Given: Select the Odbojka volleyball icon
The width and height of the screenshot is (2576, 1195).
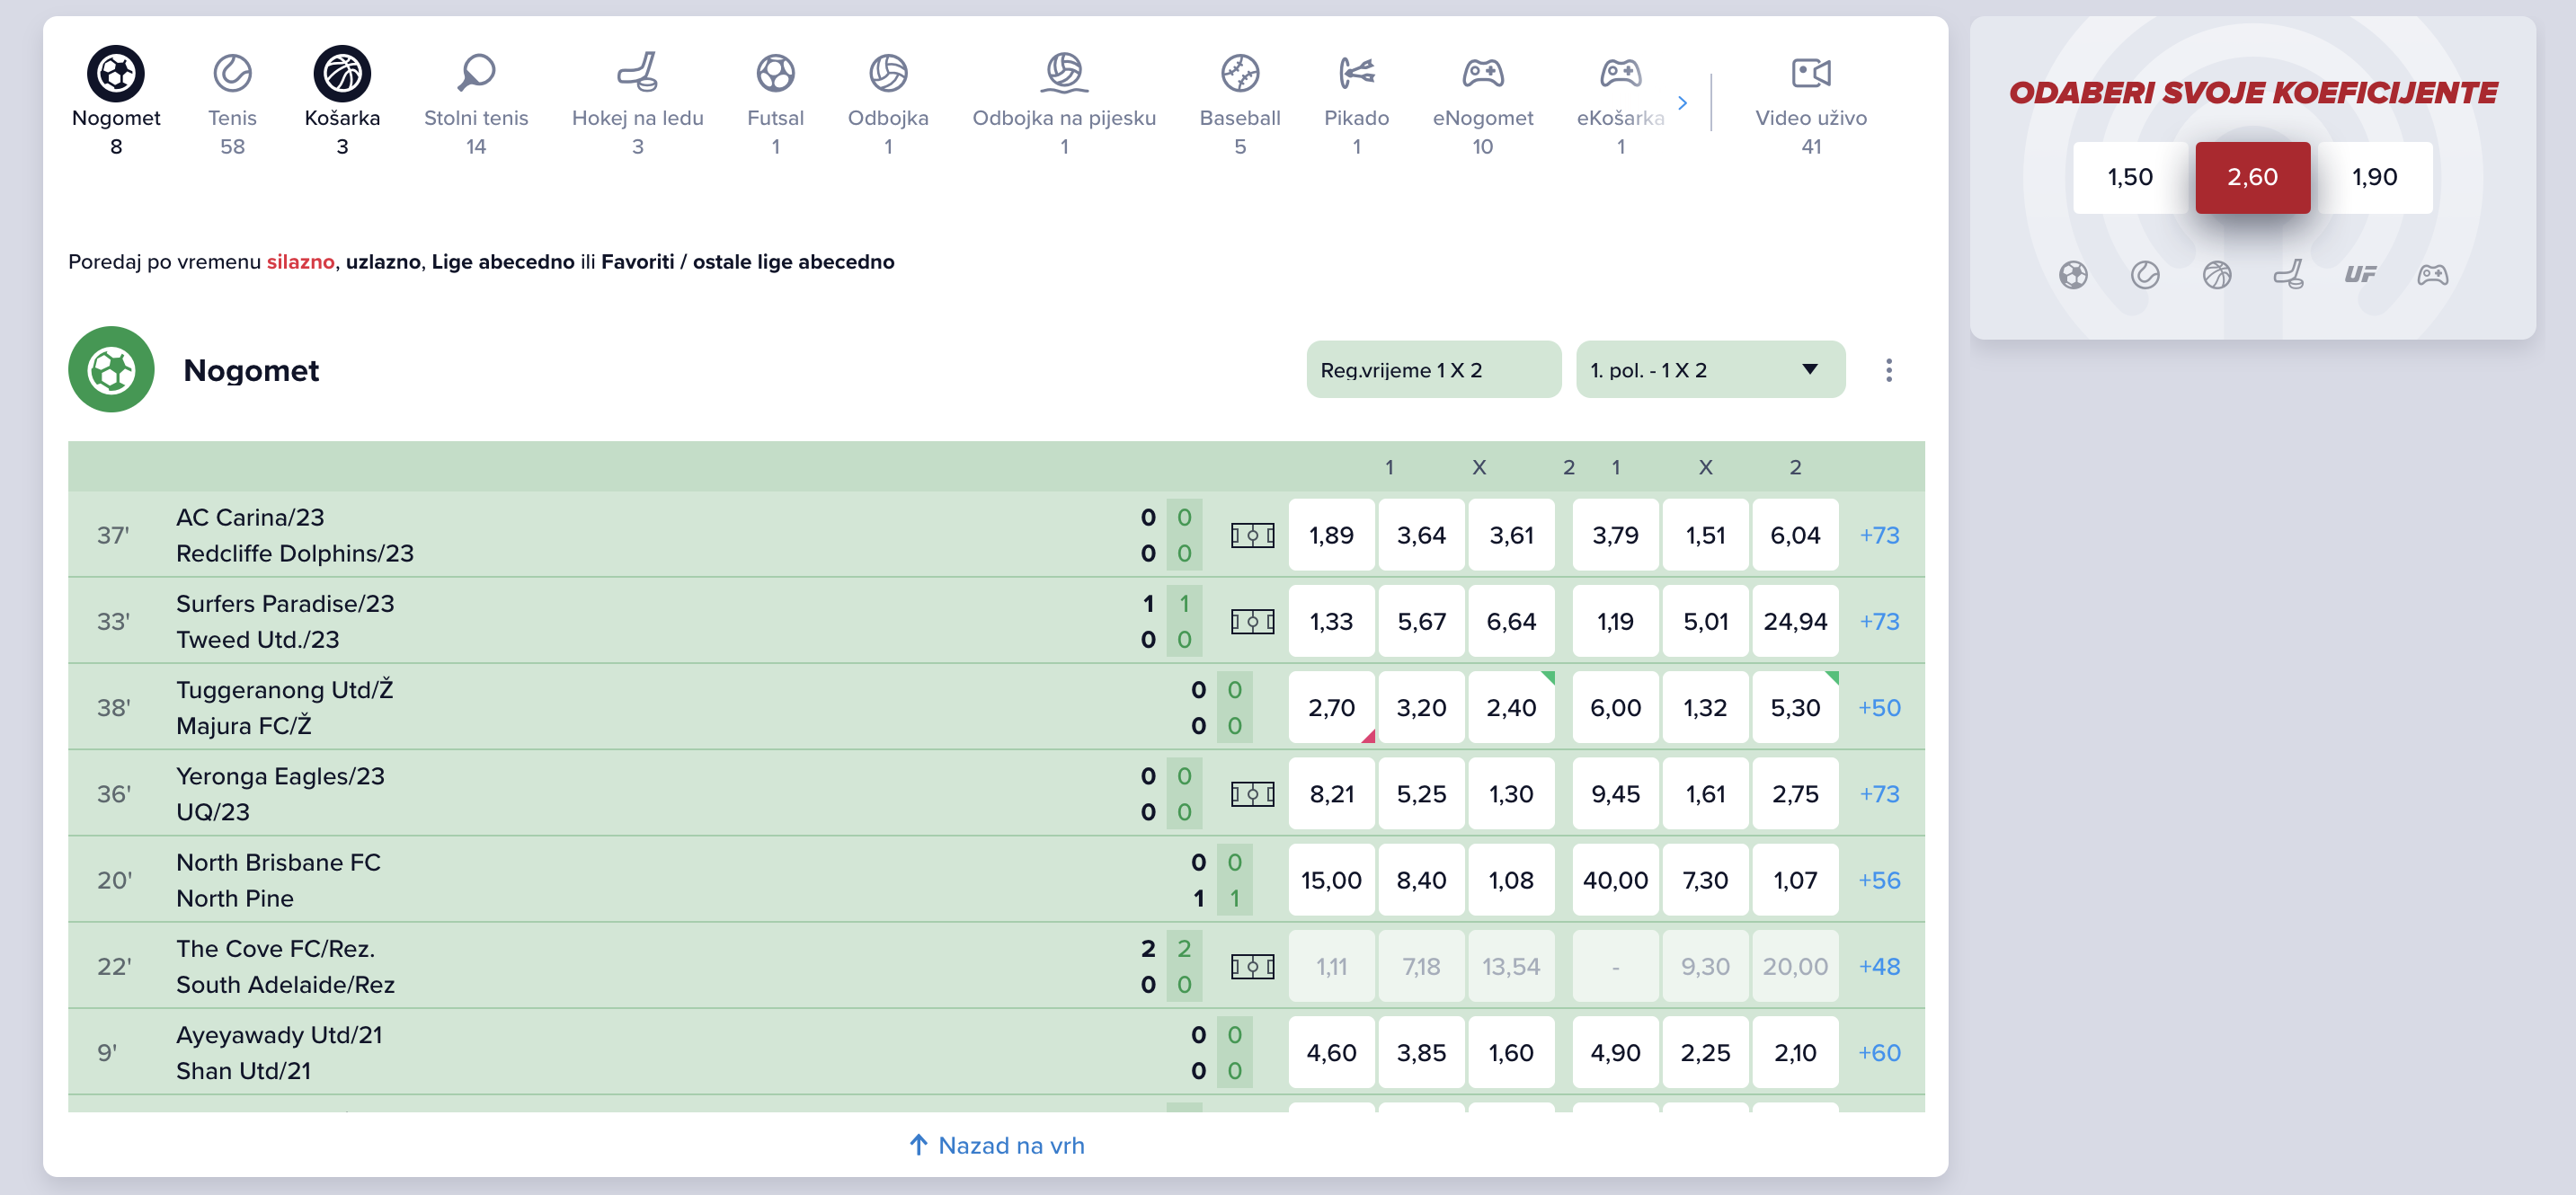Looking at the screenshot, I should coord(888,73).
